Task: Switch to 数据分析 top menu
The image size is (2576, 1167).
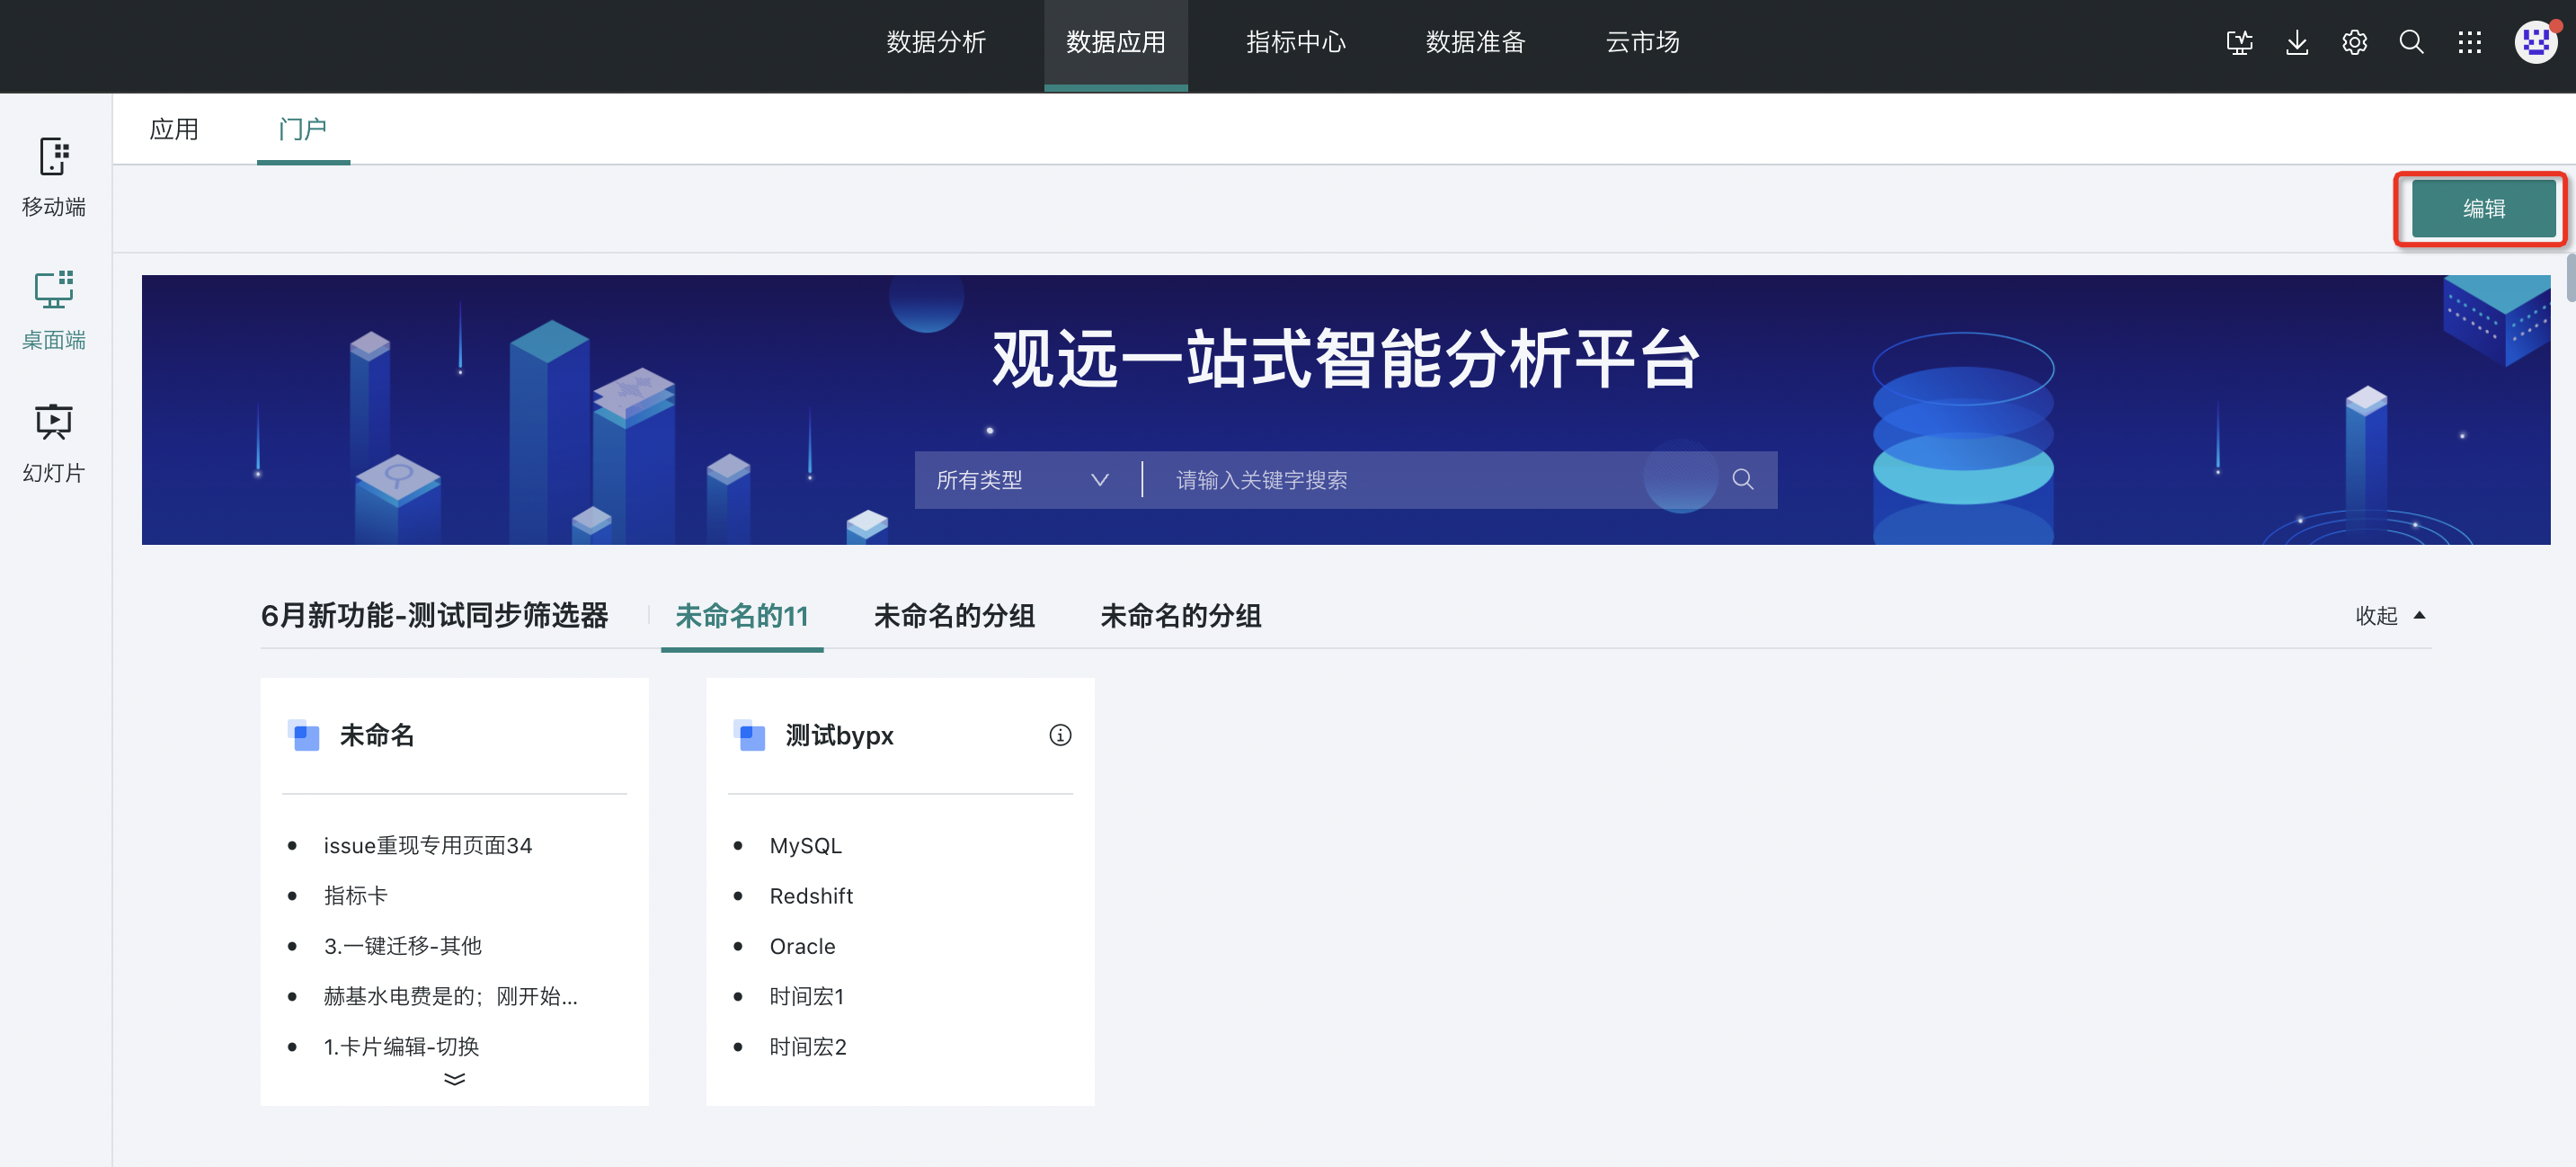Action: coord(936,42)
